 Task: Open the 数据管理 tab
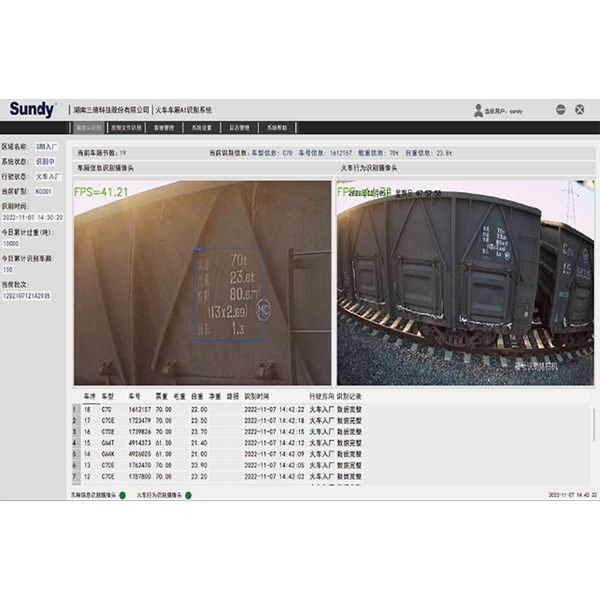point(168,128)
